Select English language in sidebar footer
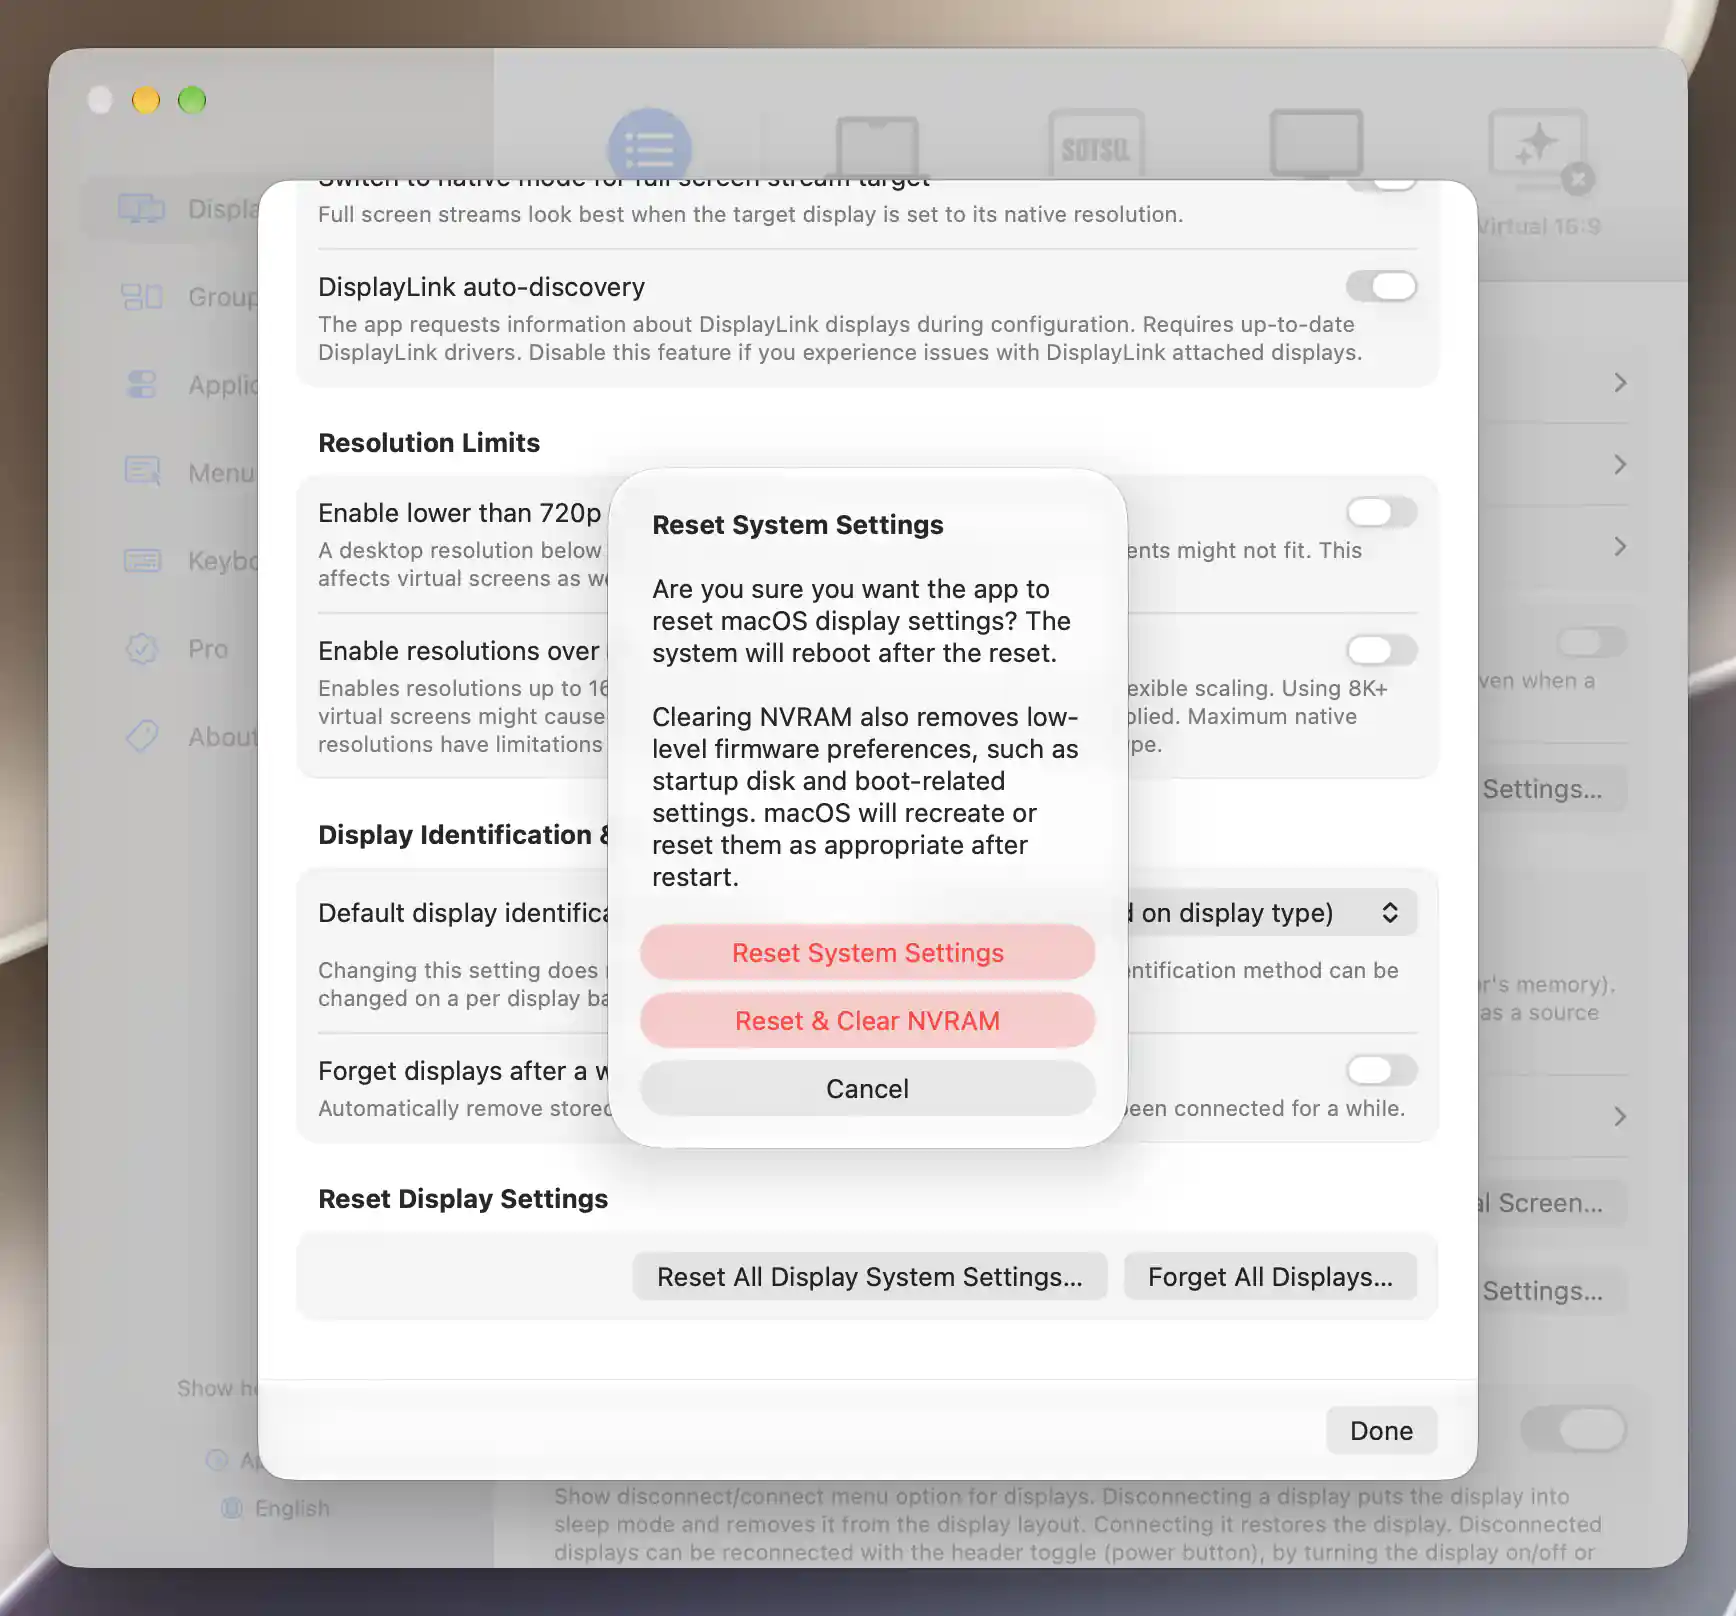This screenshot has width=1736, height=1616. coord(276,1508)
